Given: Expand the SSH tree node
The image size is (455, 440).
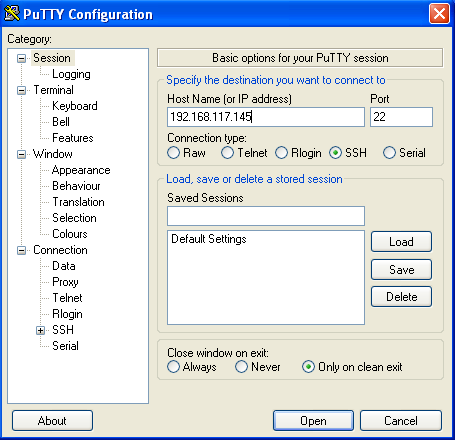Looking at the screenshot, I should (41, 330).
